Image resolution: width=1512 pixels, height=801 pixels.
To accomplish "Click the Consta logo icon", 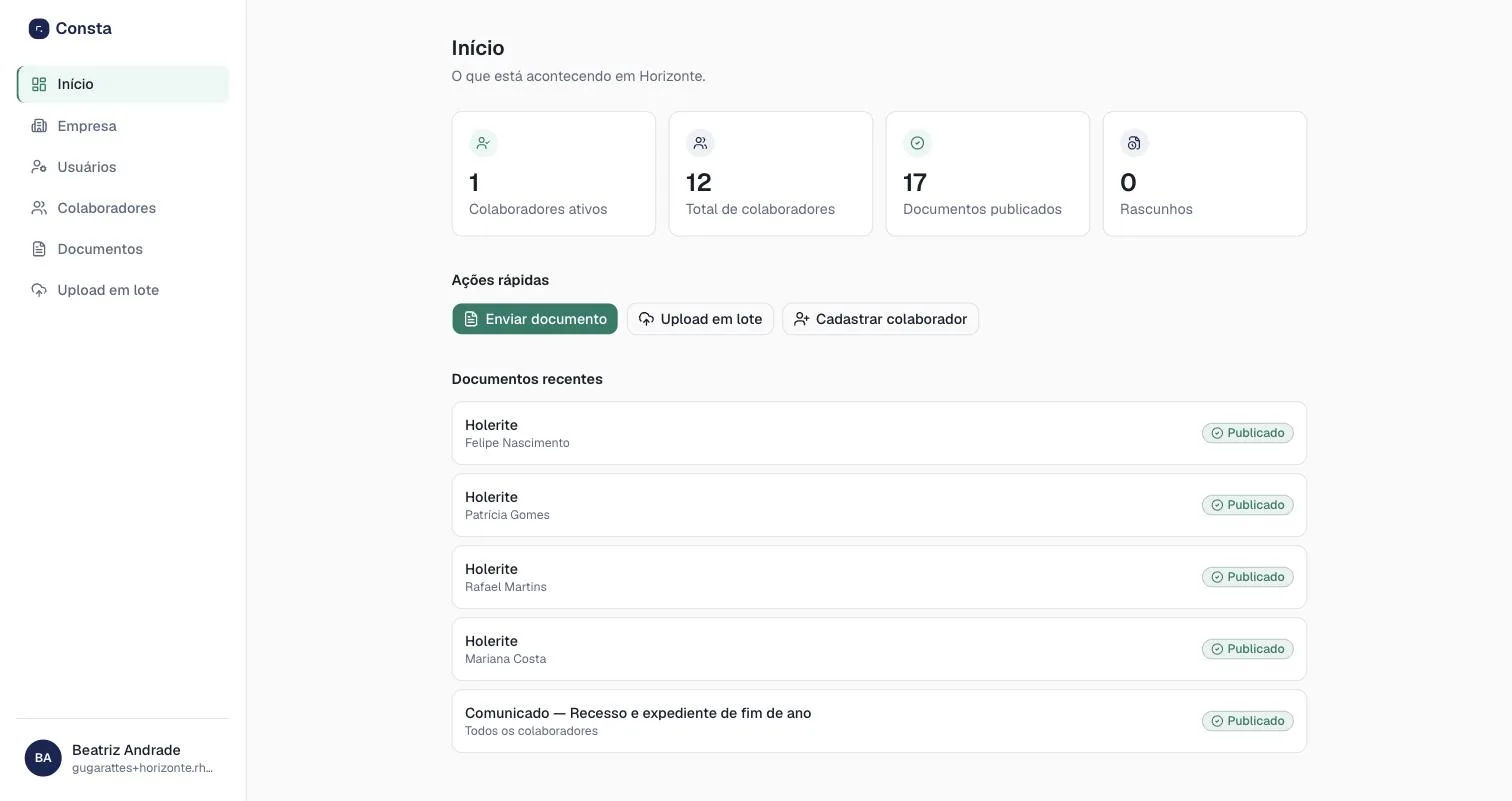I will pyautogui.click(x=39, y=29).
